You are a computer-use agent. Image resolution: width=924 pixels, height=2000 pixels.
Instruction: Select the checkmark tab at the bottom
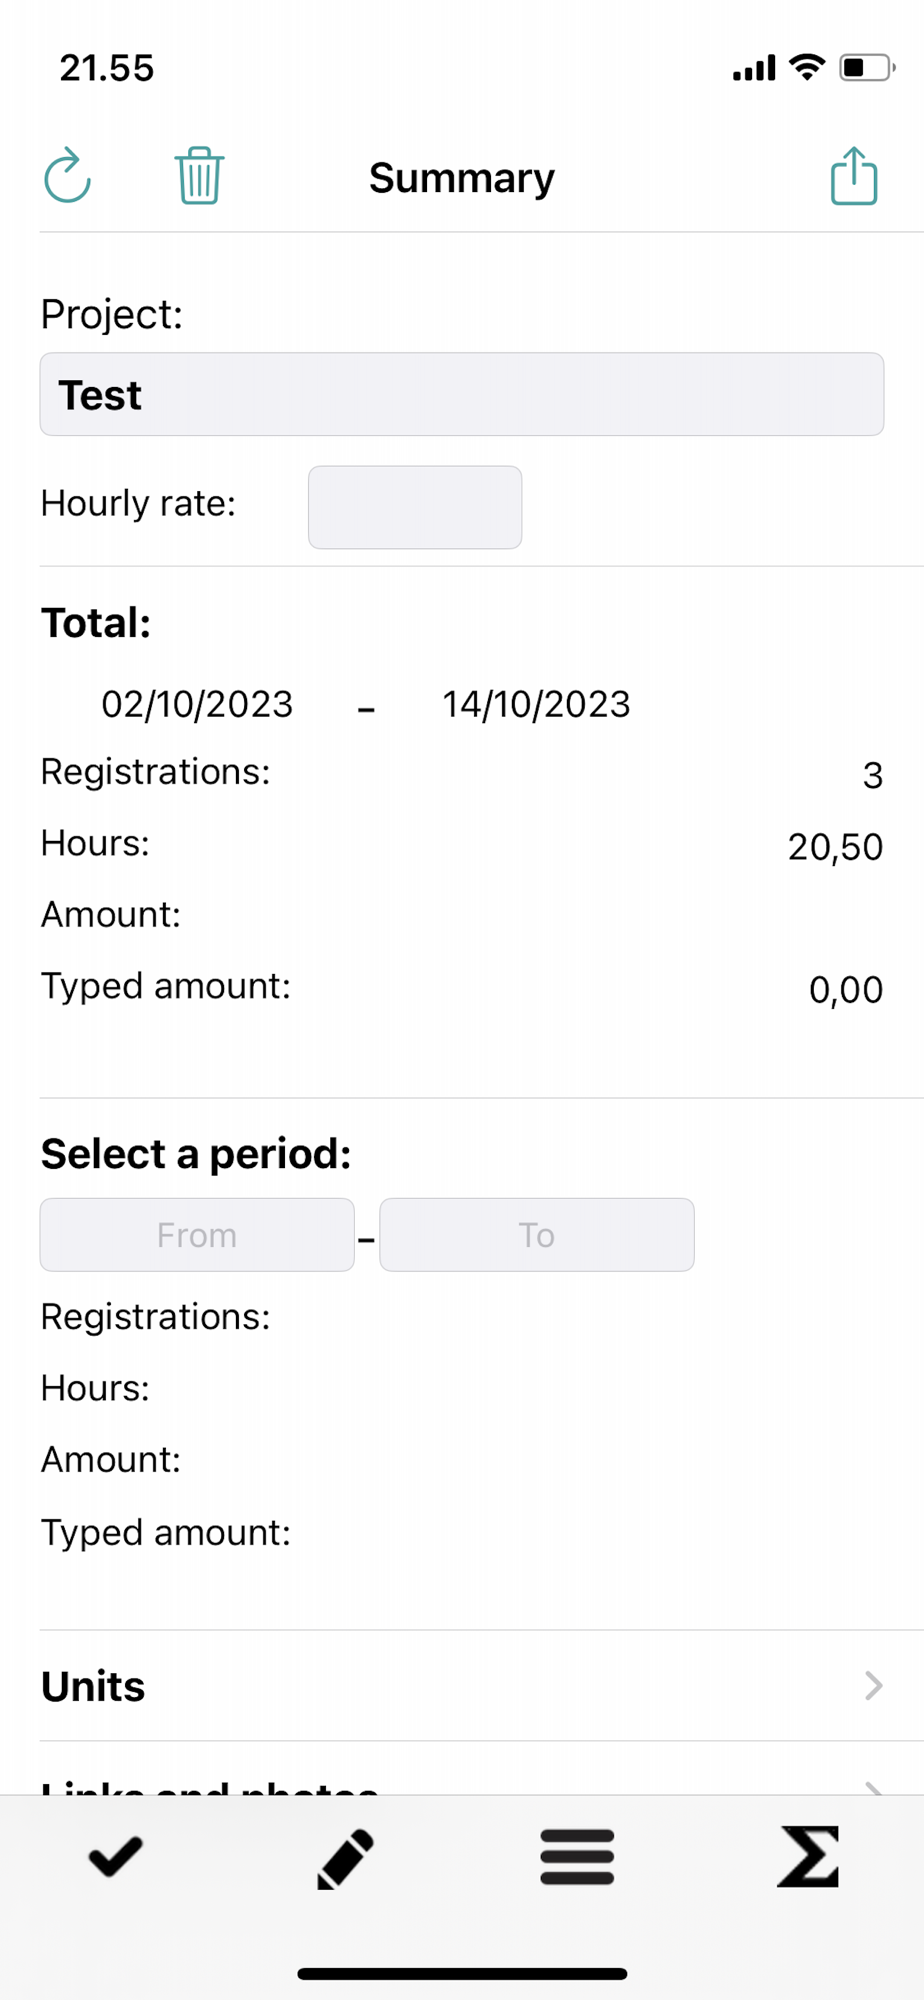click(116, 1857)
